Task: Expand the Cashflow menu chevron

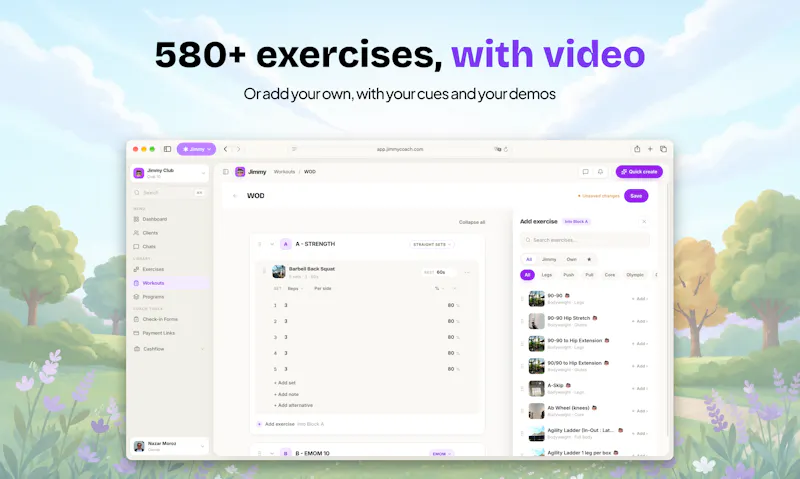Action: [203, 349]
